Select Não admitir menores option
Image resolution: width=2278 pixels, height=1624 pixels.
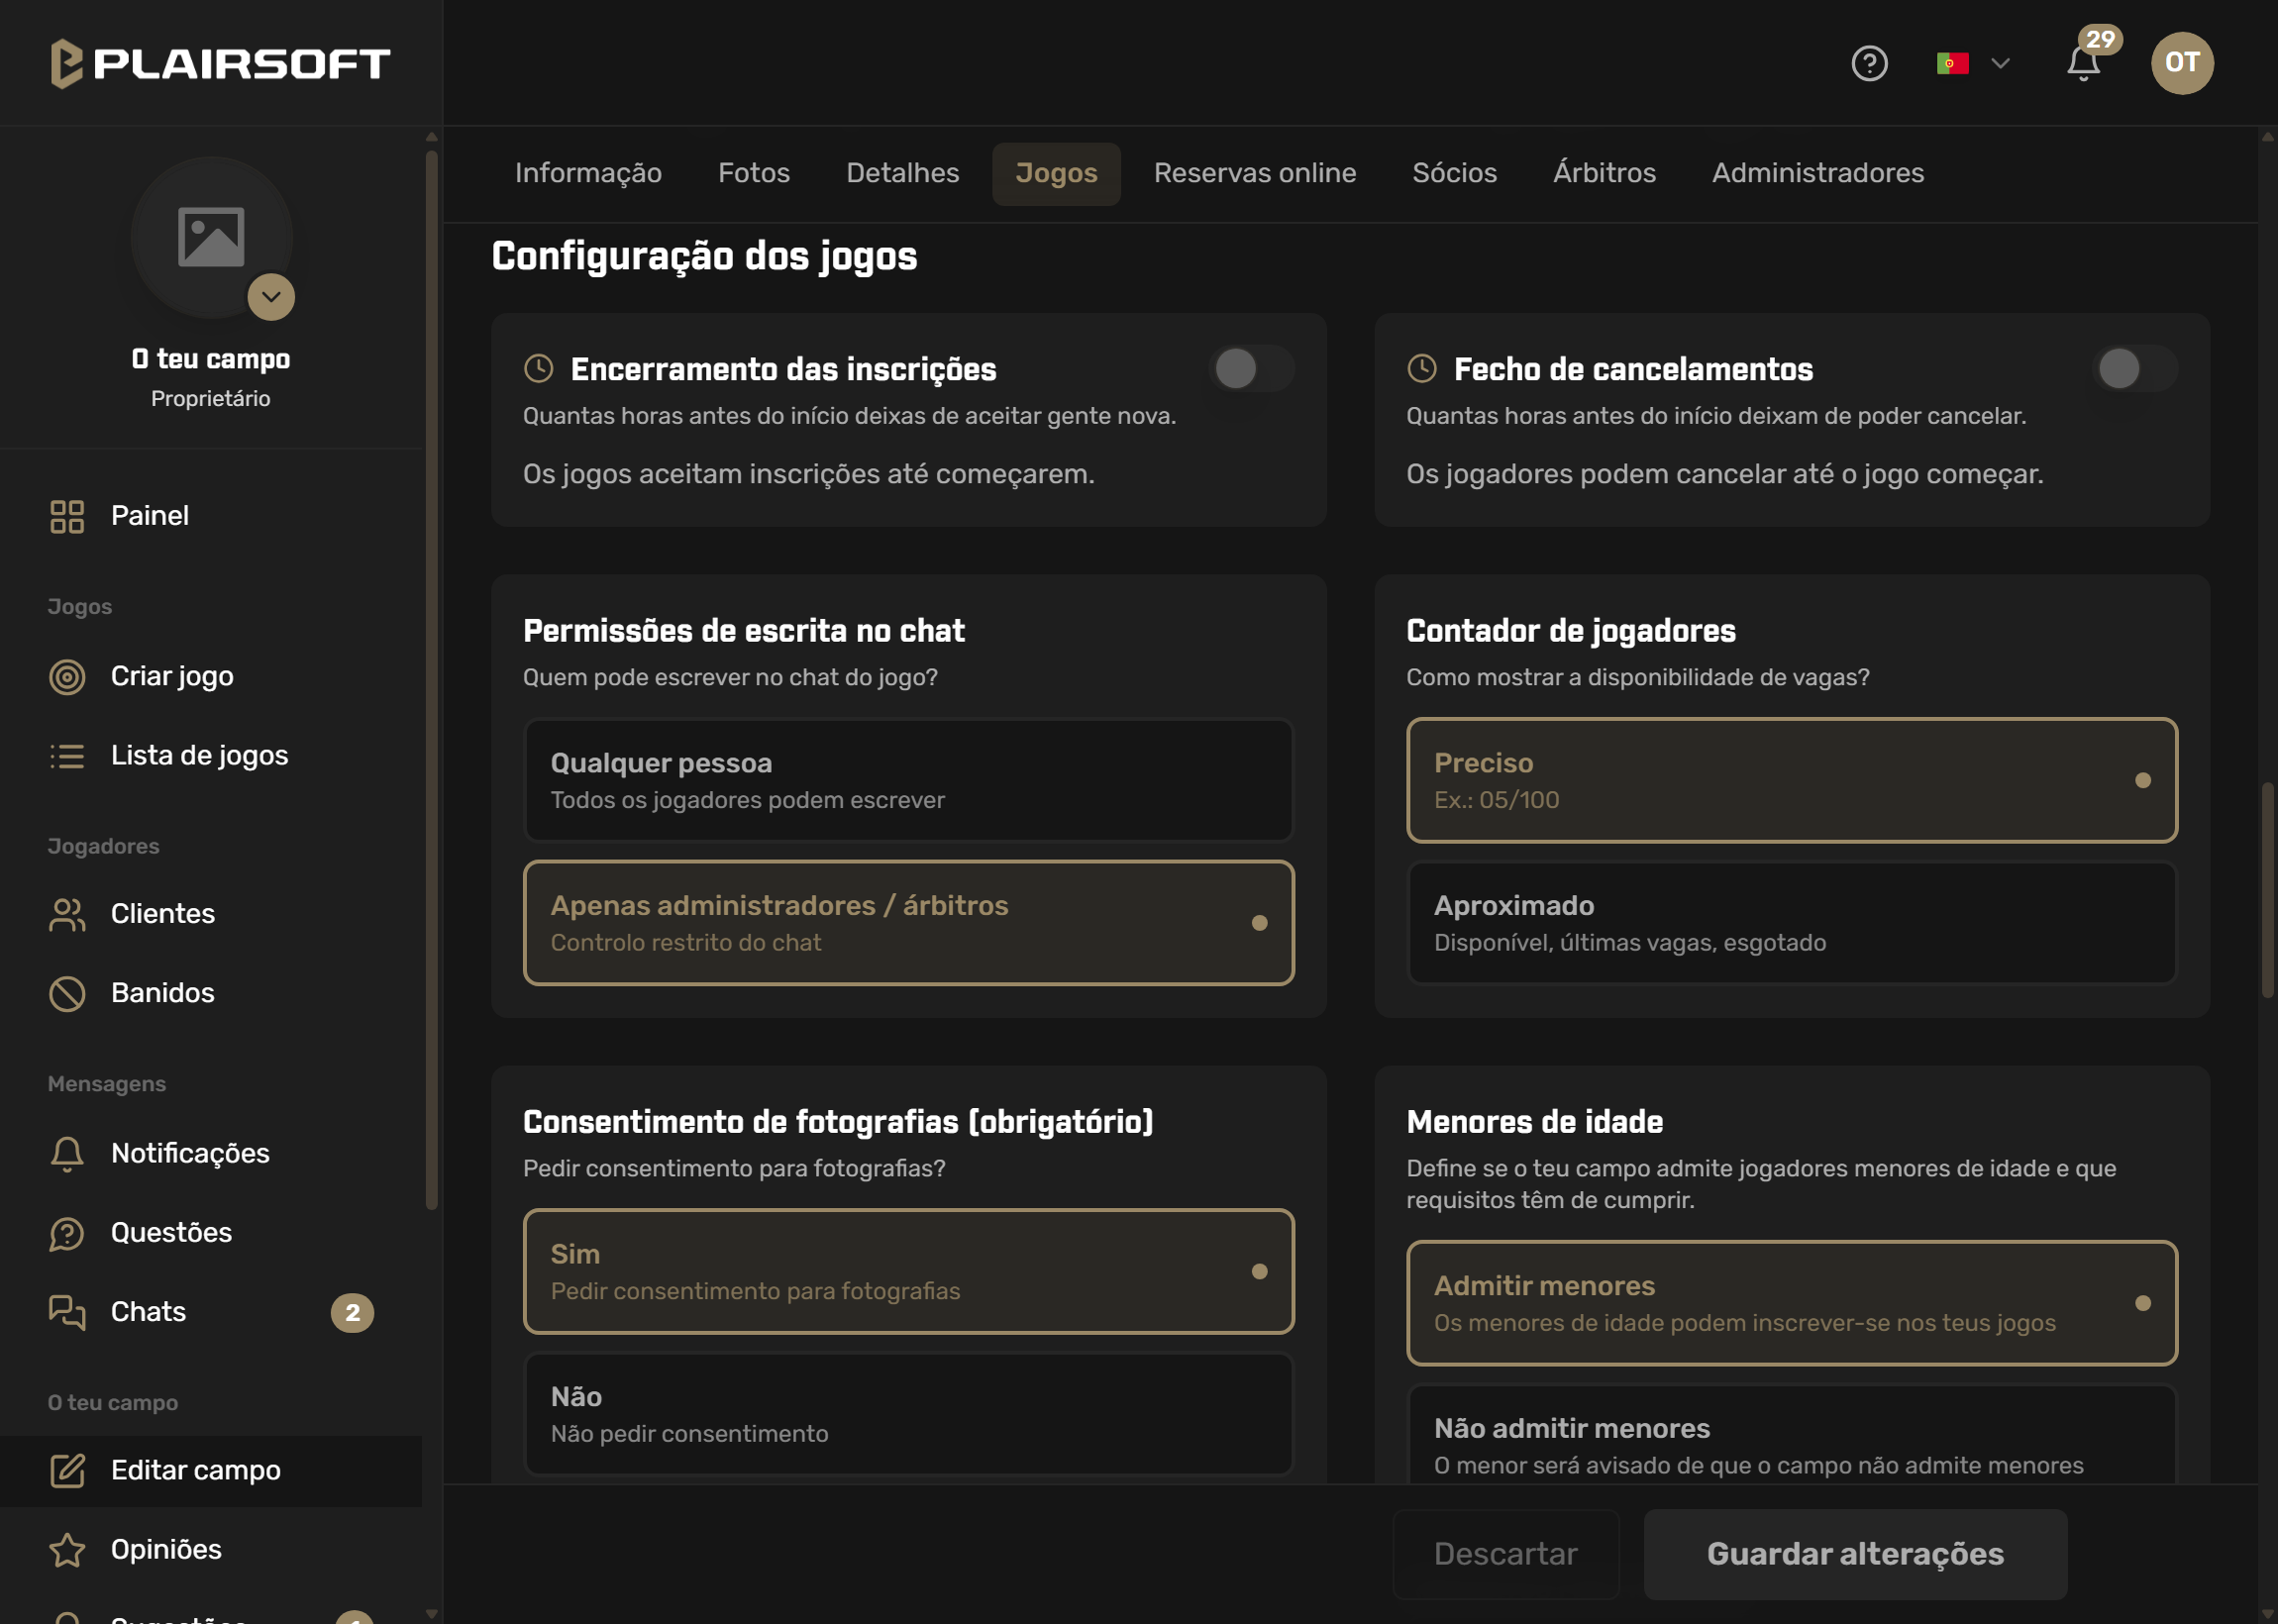(1791, 1436)
